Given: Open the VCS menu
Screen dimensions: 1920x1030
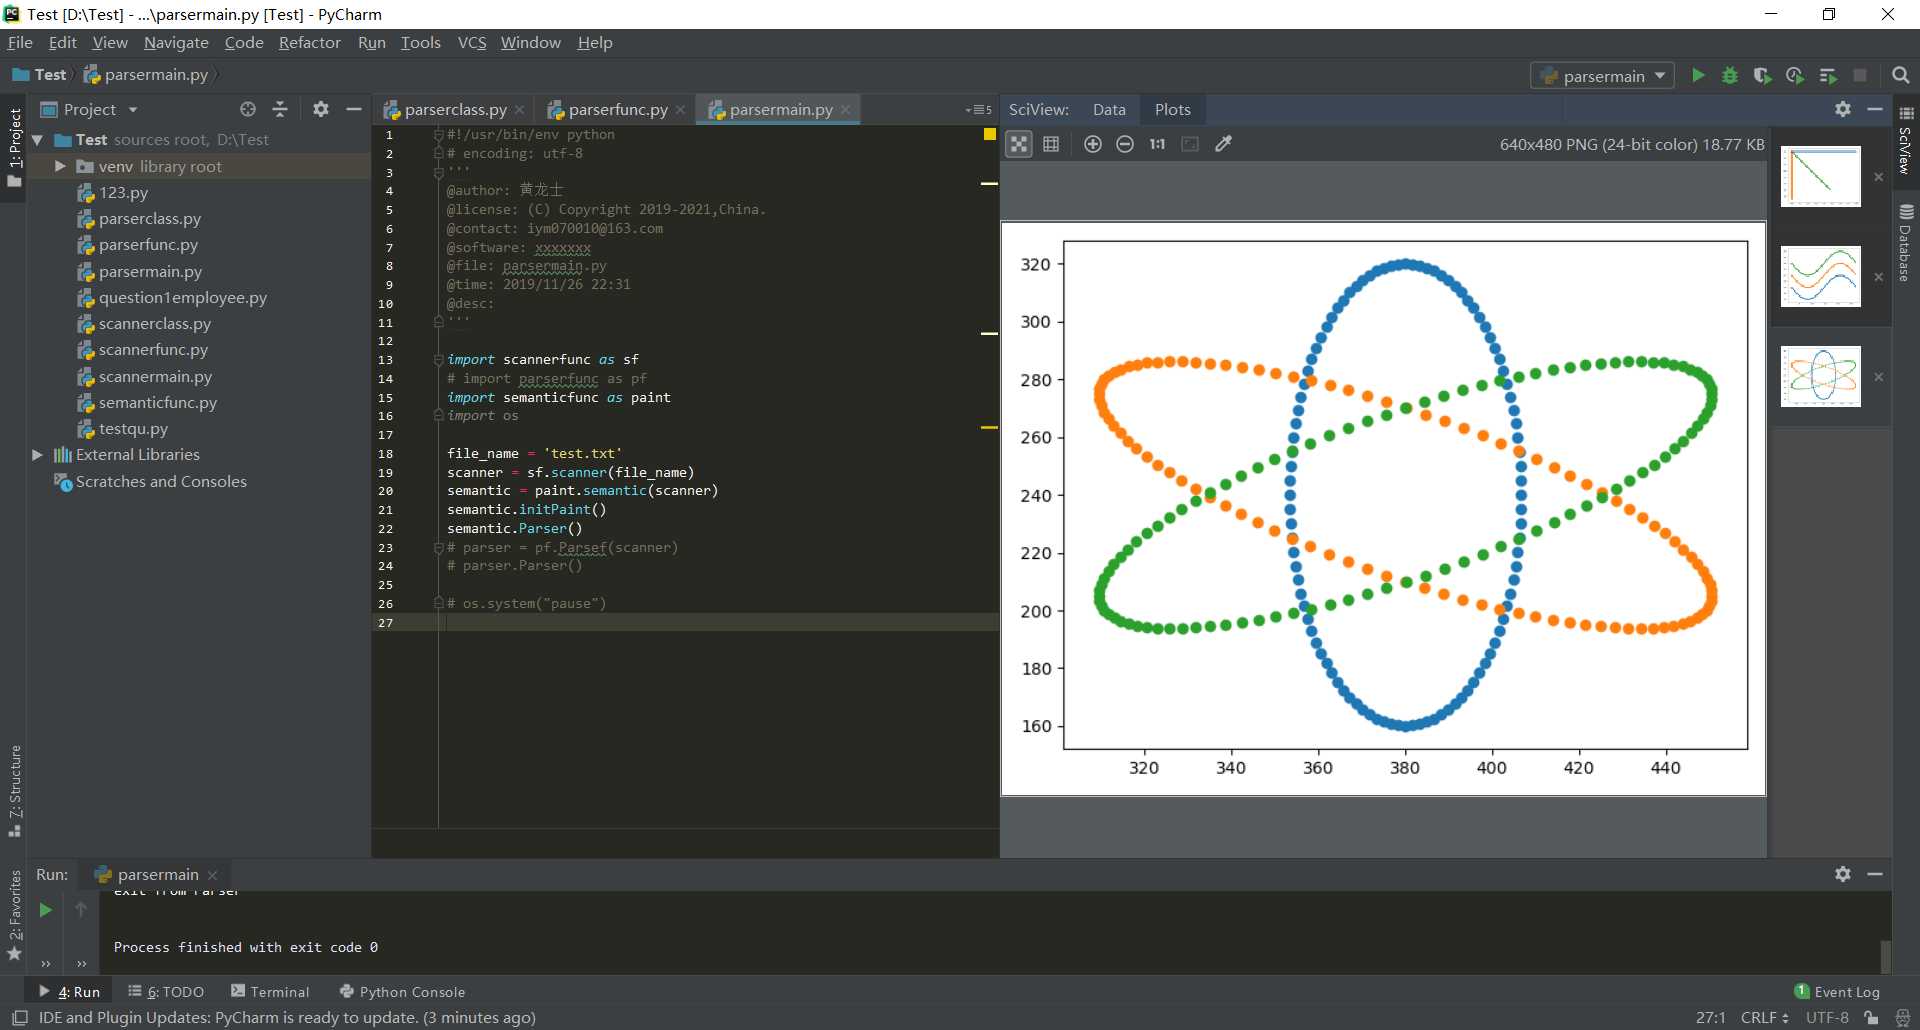Looking at the screenshot, I should [x=472, y=42].
